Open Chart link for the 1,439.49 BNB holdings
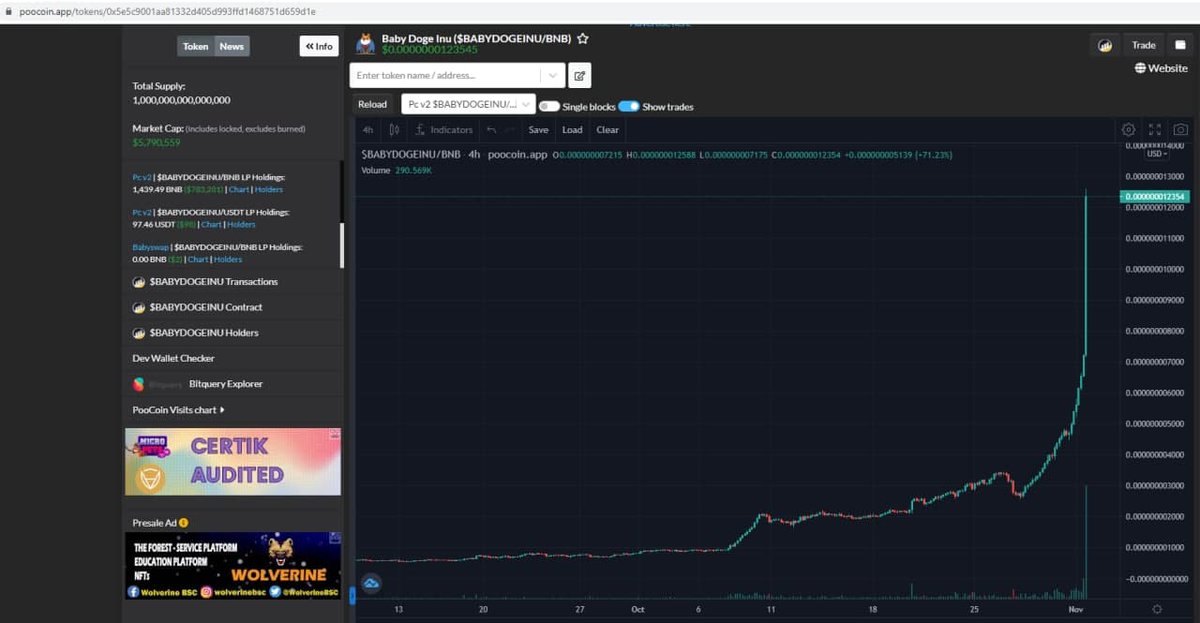Screen dimensions: 1200x623 click(x=239, y=189)
